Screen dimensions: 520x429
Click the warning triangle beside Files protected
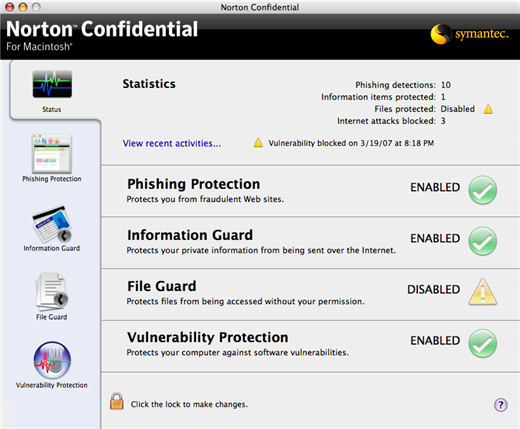tap(488, 109)
